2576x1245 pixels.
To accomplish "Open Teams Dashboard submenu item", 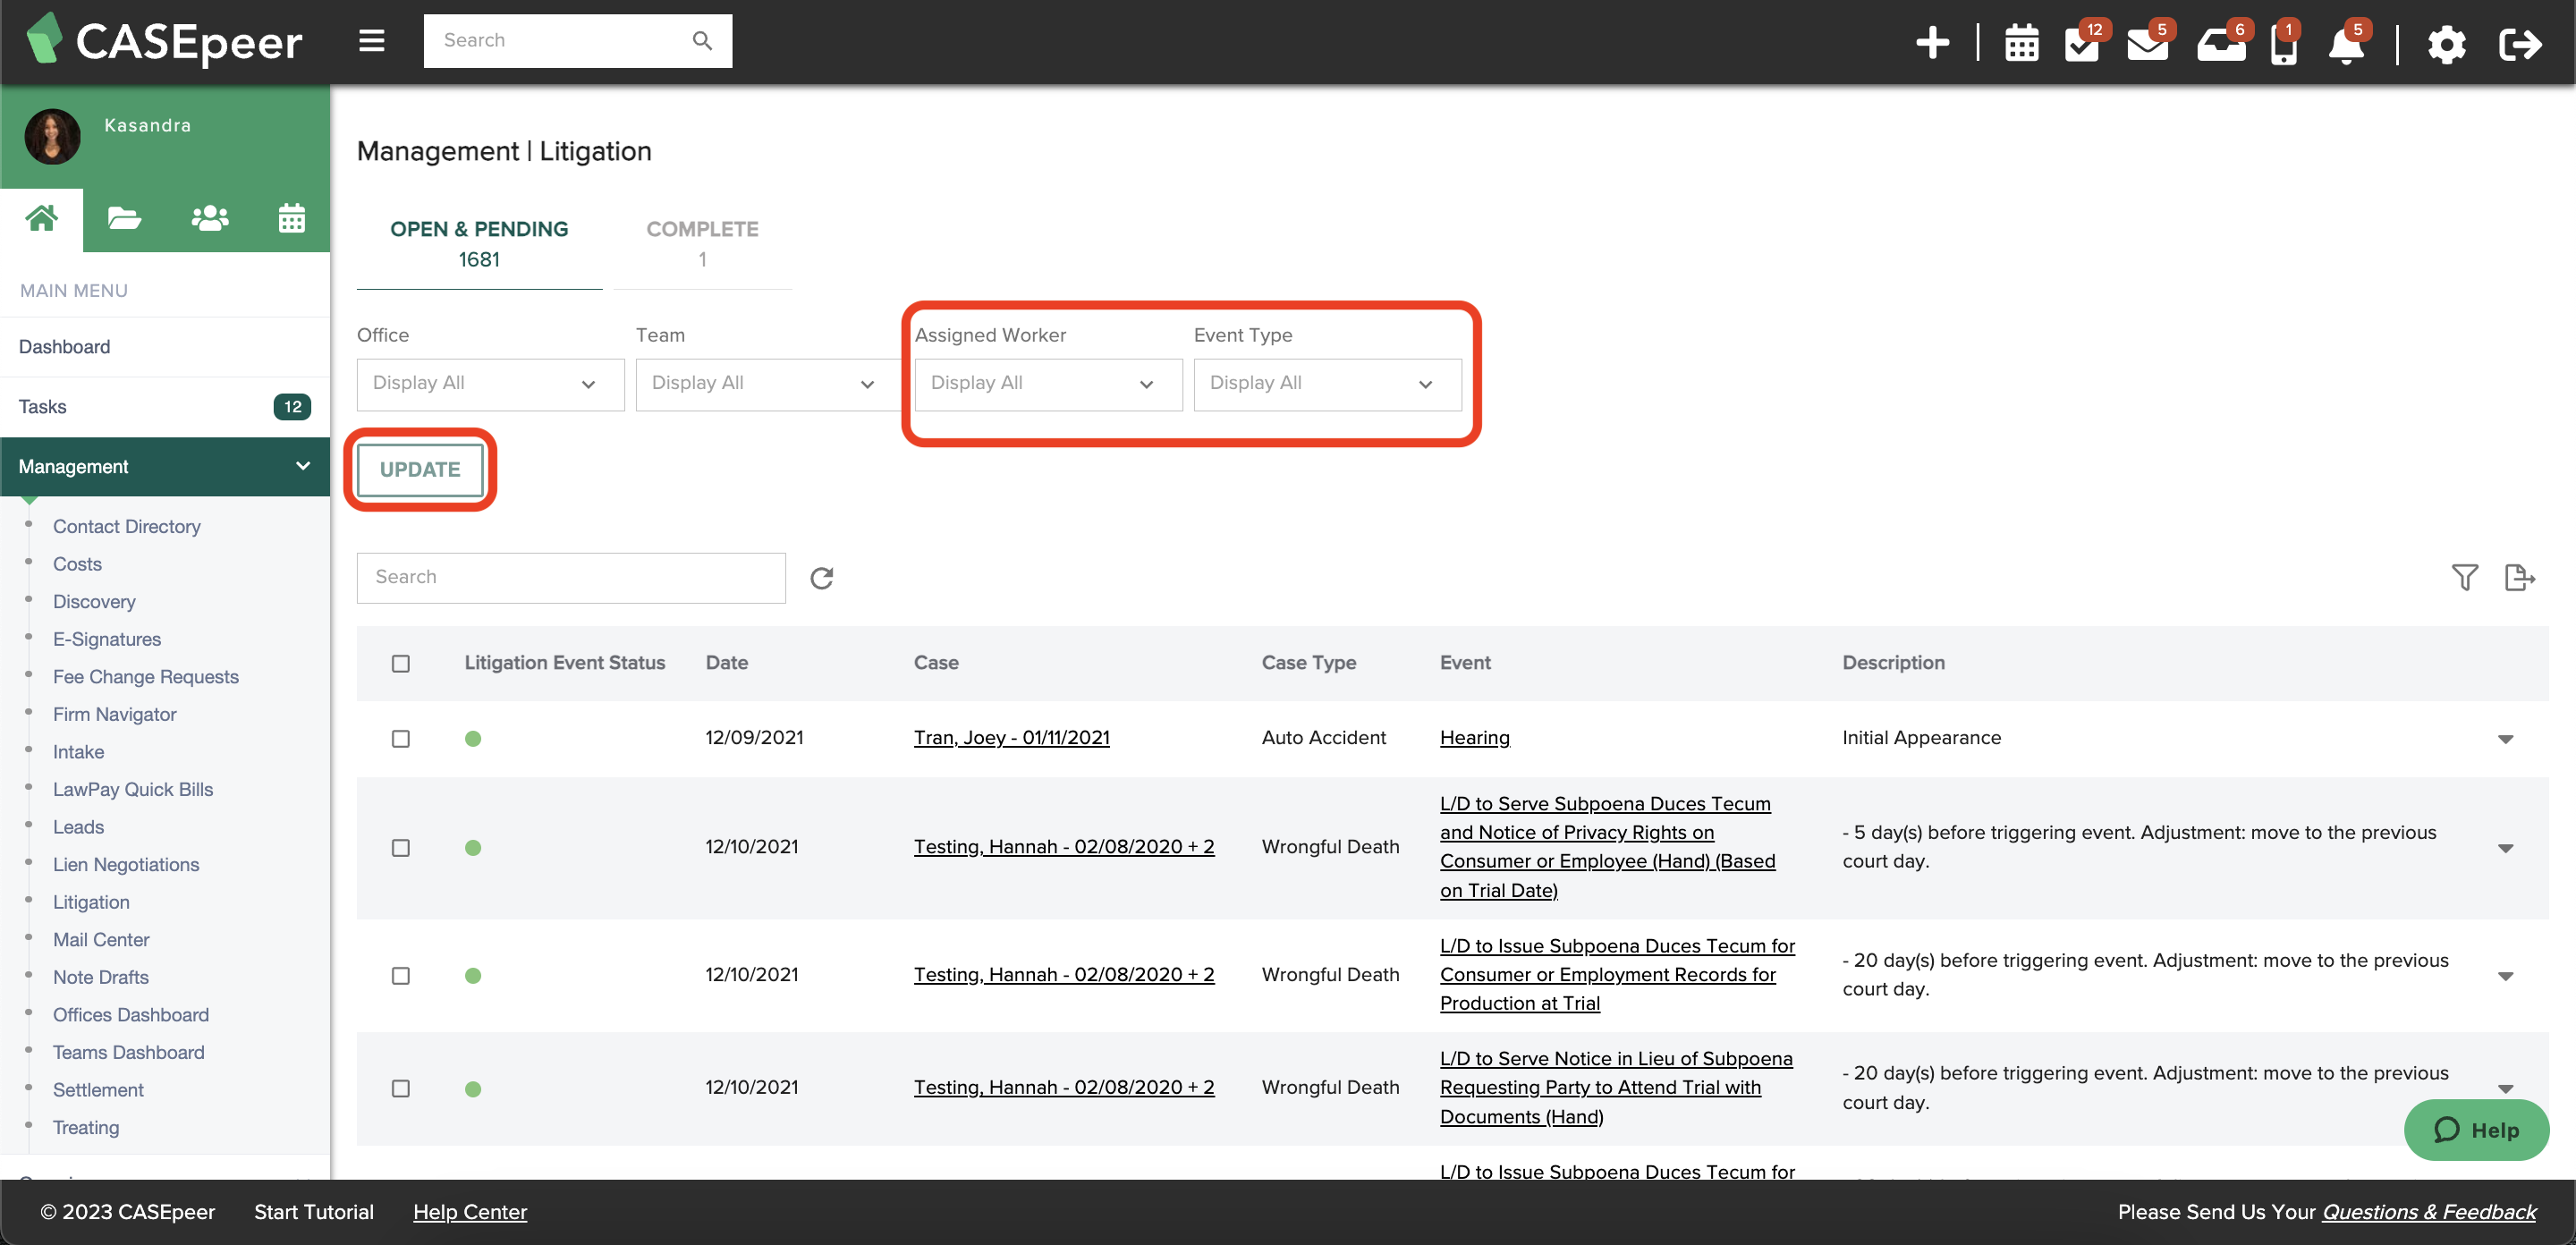I will click(128, 1052).
